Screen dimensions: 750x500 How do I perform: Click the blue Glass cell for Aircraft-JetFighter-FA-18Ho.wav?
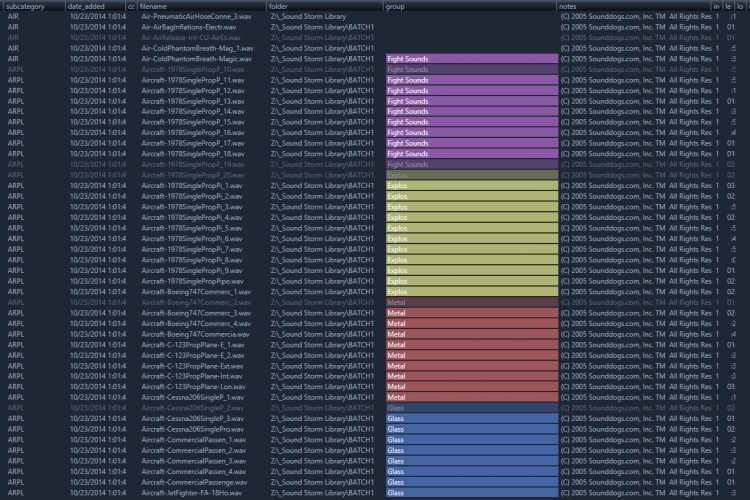(x=472, y=493)
